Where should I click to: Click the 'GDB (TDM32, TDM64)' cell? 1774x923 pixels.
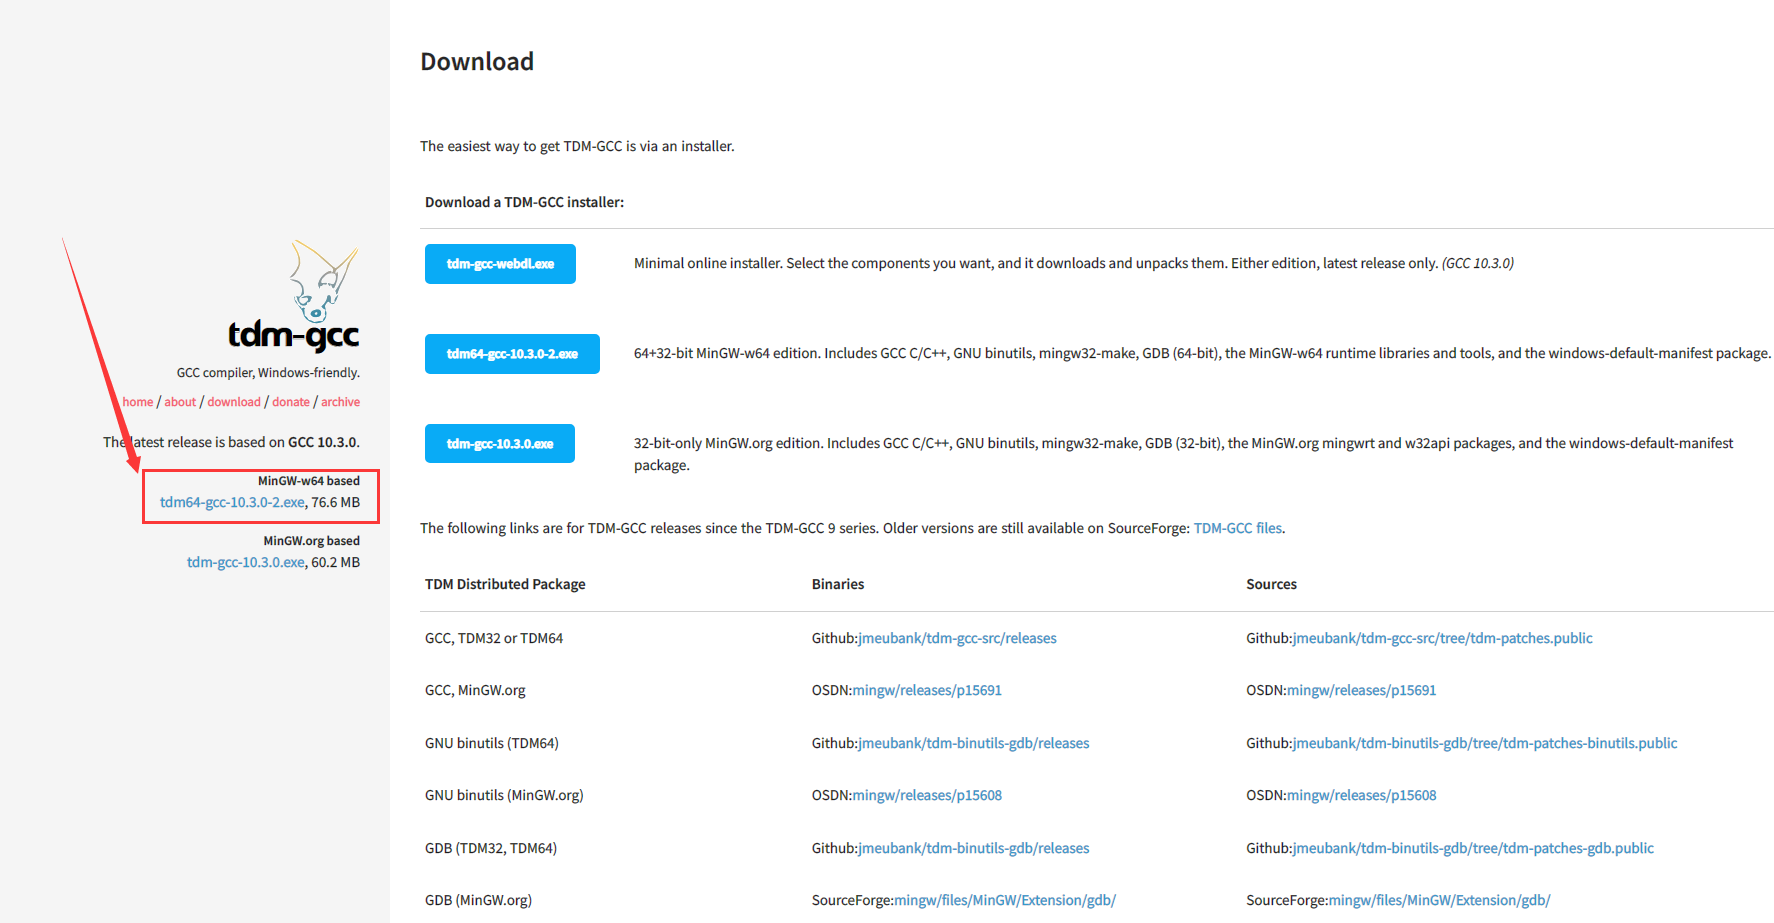pyautogui.click(x=491, y=848)
